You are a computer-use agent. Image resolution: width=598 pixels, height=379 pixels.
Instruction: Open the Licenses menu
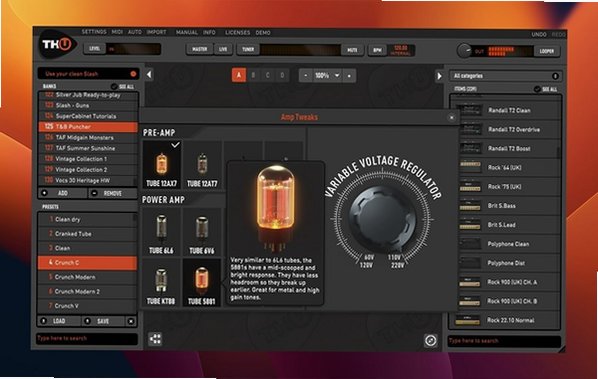[x=237, y=33]
